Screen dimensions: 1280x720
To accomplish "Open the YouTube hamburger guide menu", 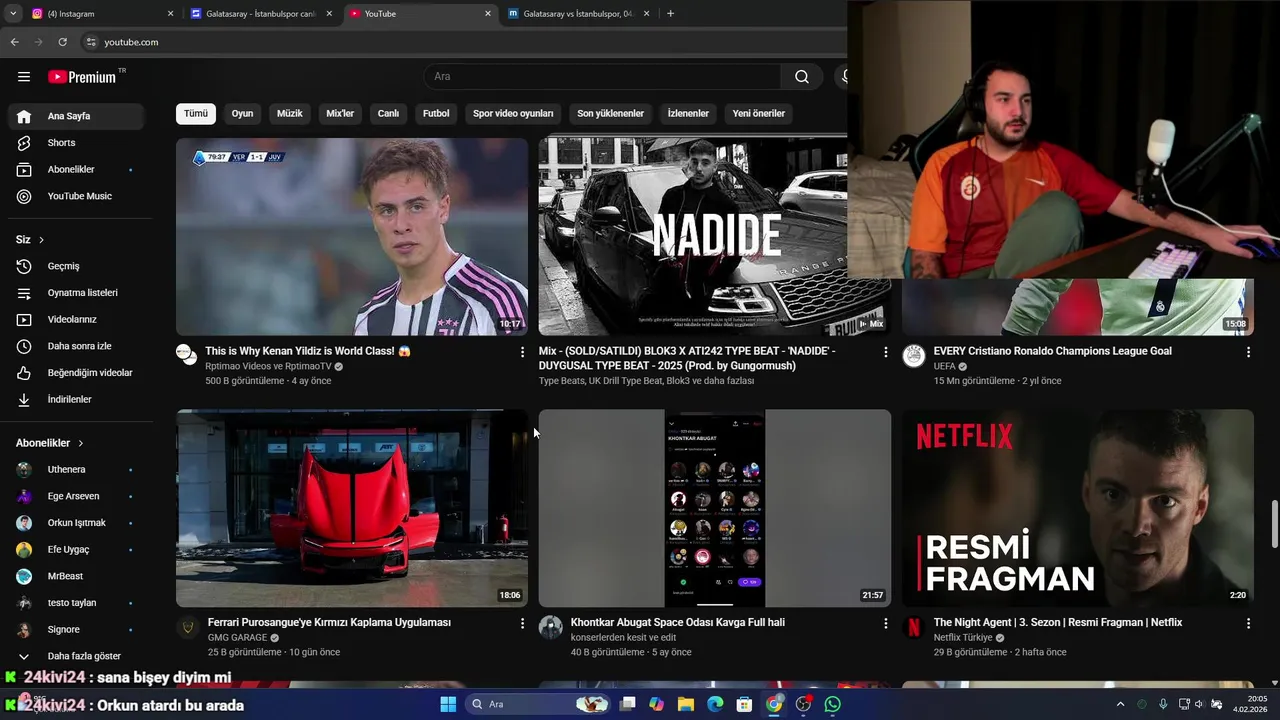I will tap(24, 77).
